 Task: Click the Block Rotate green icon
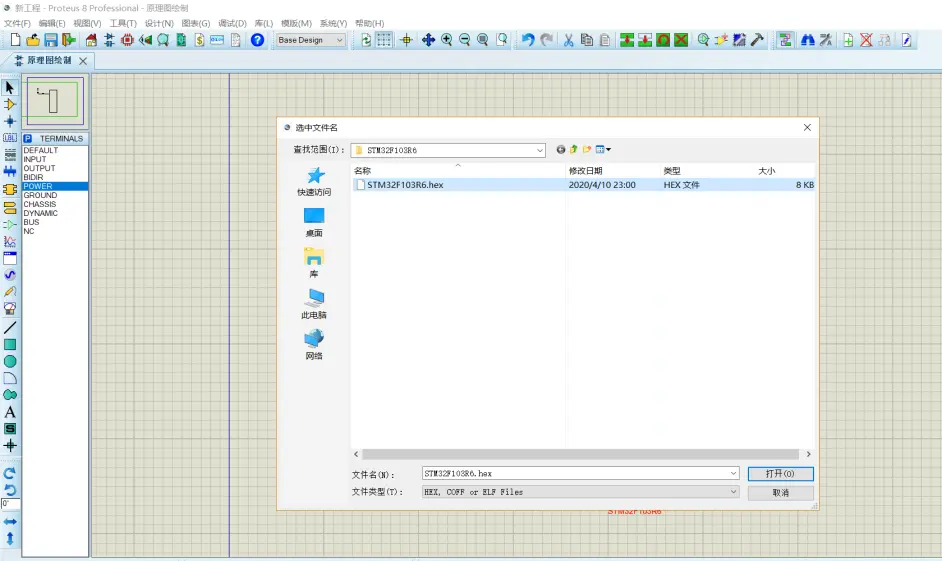(x=663, y=40)
